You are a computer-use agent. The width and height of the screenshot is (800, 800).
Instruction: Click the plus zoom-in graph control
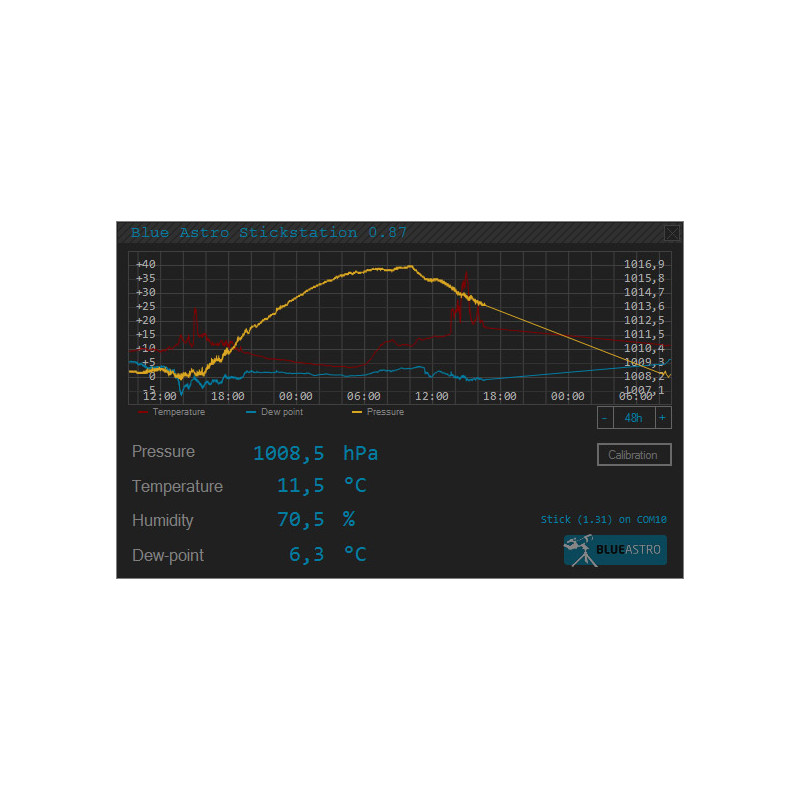pos(663,417)
